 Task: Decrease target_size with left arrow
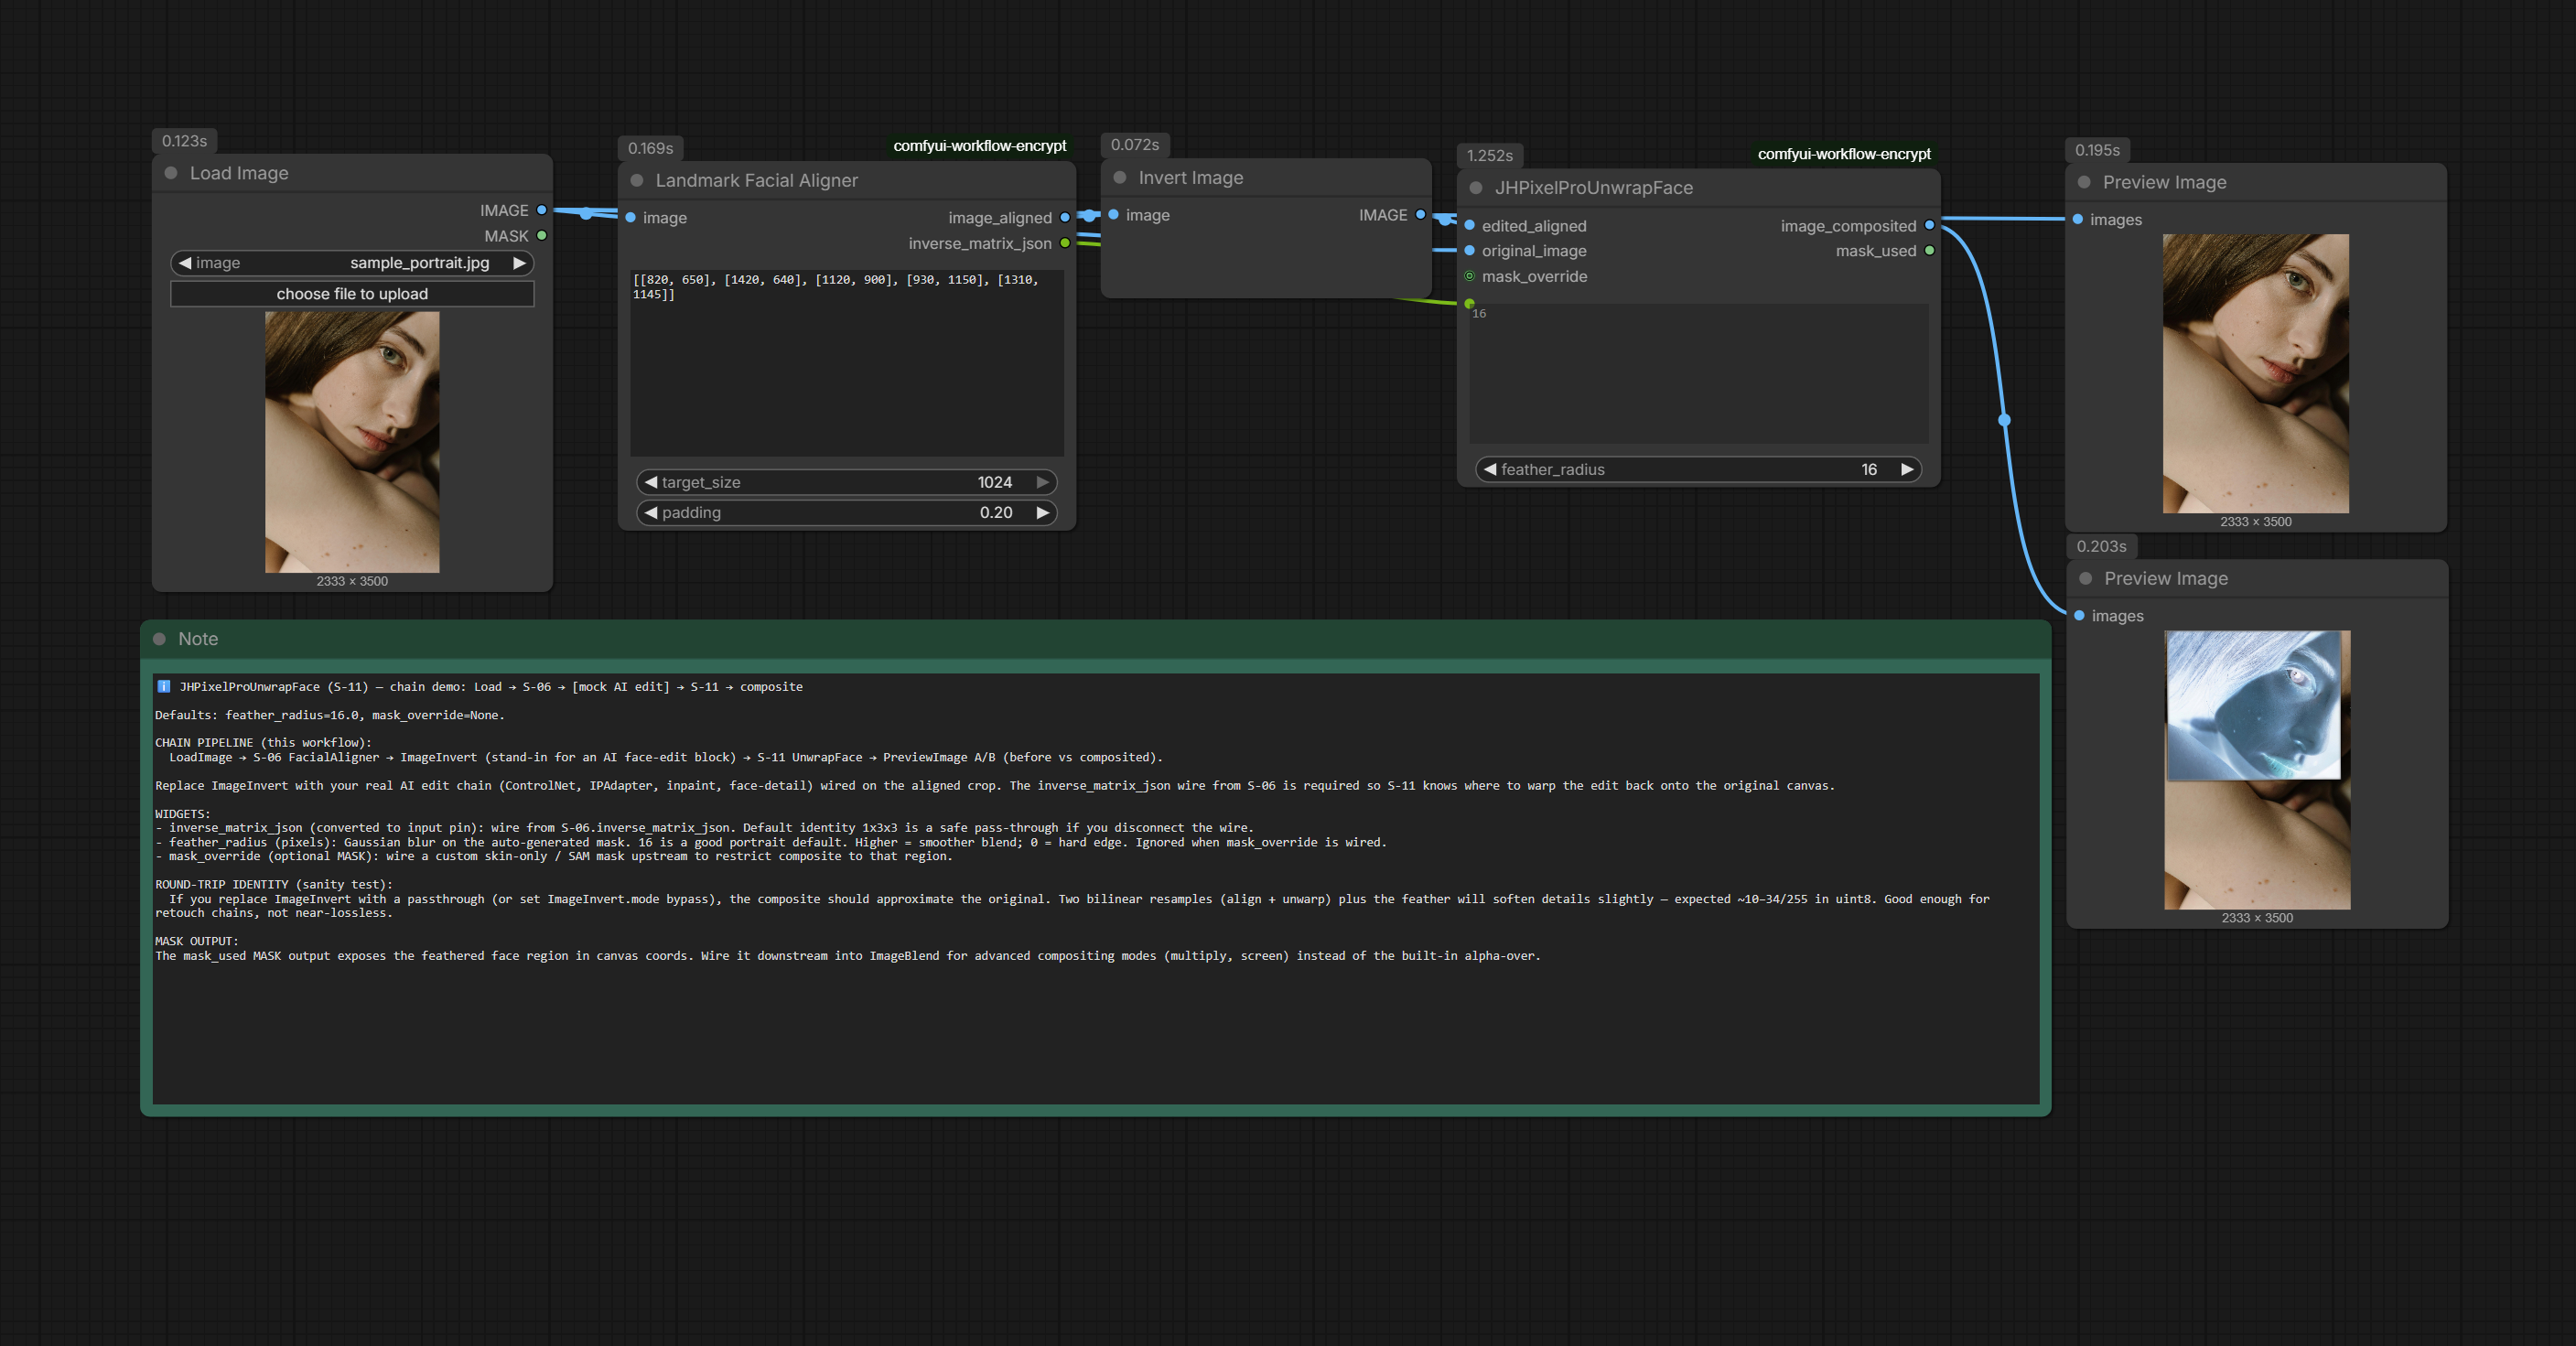651,482
